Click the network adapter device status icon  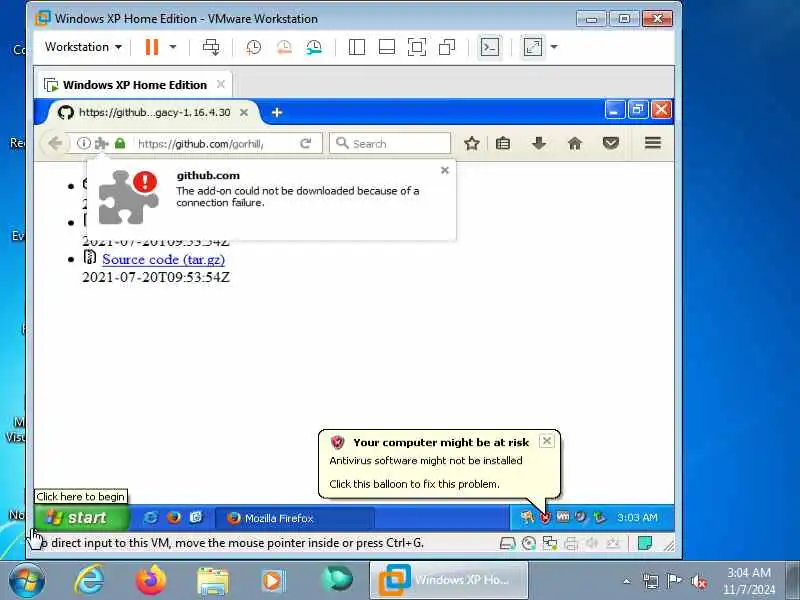pos(549,543)
